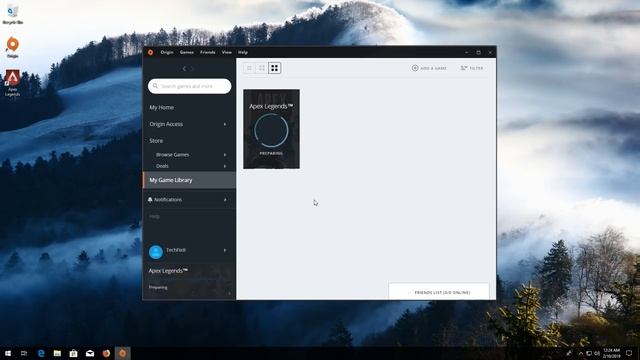
Task: Minimize the Origin window
Action: coord(467,52)
